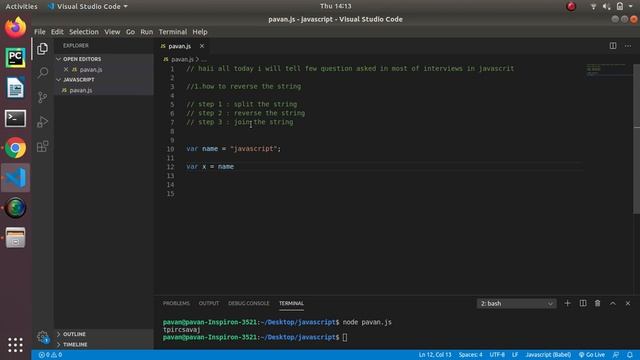The height and width of the screenshot is (360, 640).
Task: Open the 2: bash terminal dropdown
Action: (516, 303)
